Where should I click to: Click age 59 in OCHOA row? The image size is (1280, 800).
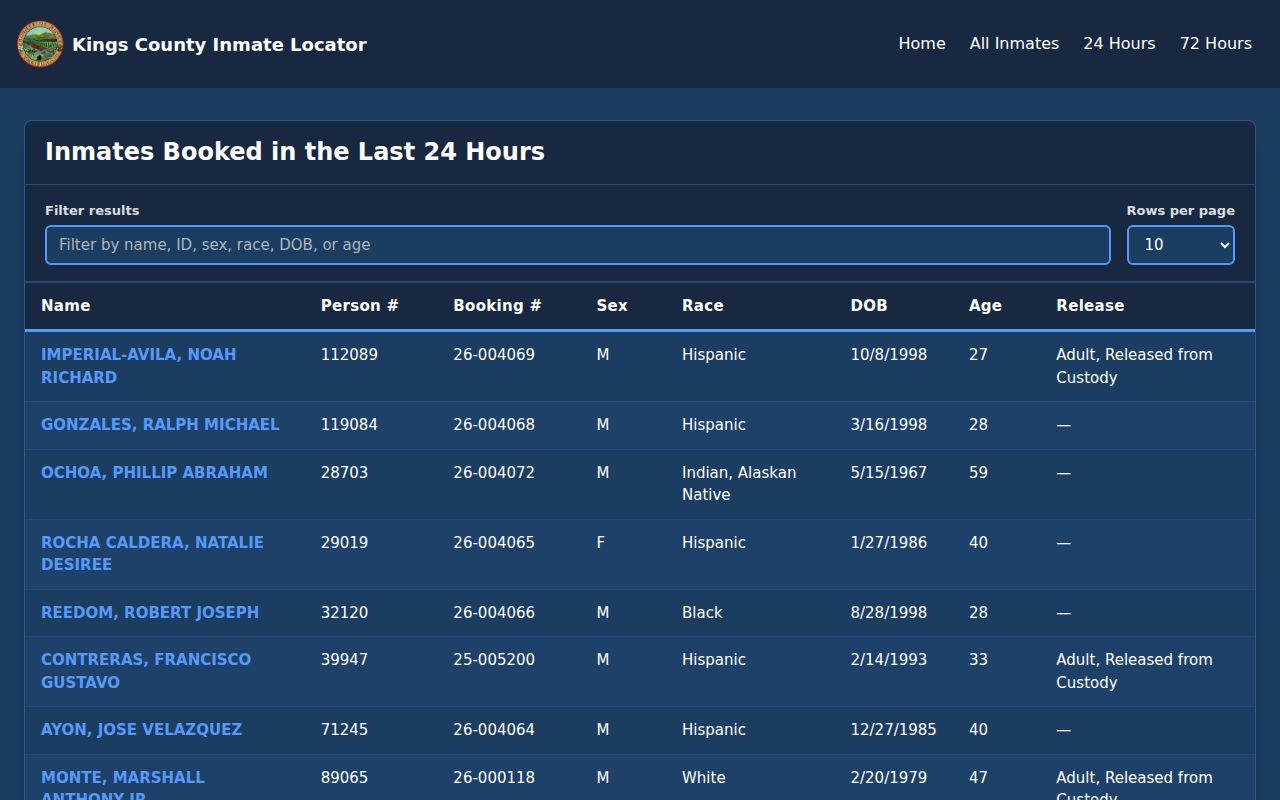[x=978, y=472]
